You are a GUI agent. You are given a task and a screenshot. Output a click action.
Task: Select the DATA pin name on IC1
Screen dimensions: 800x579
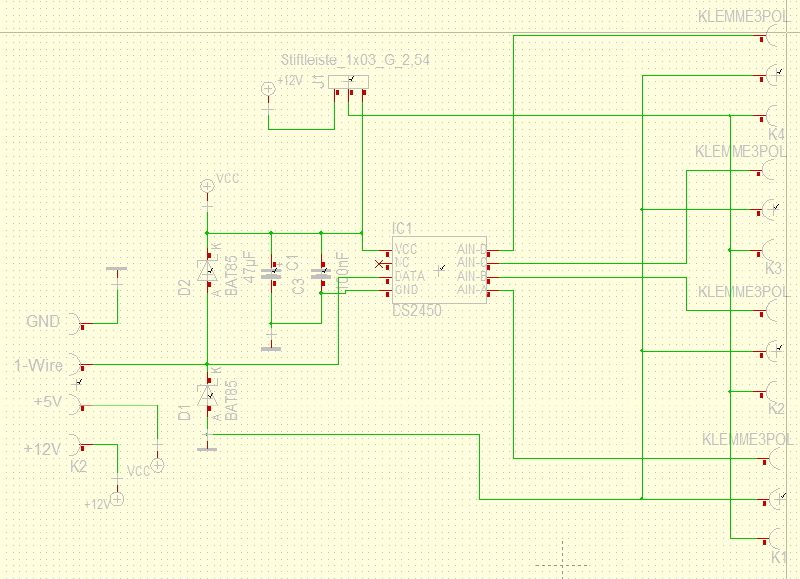point(410,276)
